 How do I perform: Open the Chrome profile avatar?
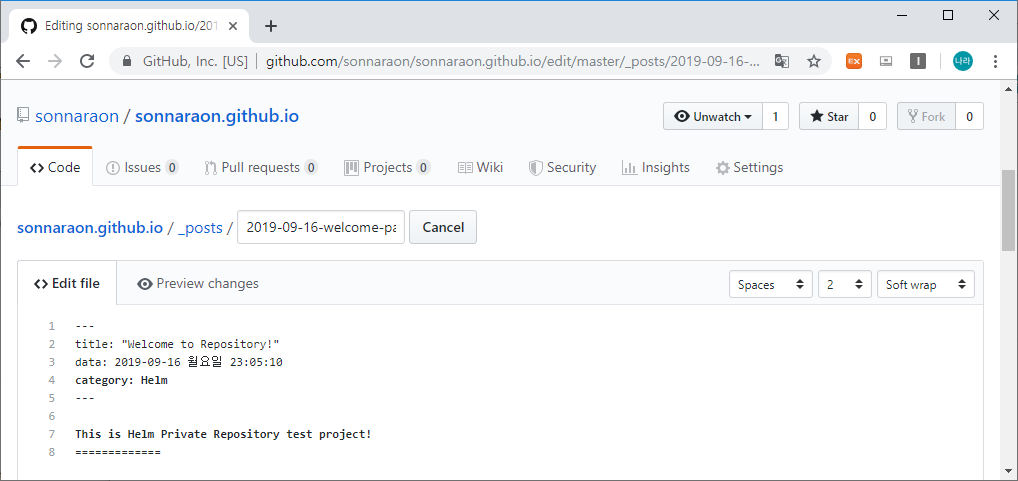963,62
